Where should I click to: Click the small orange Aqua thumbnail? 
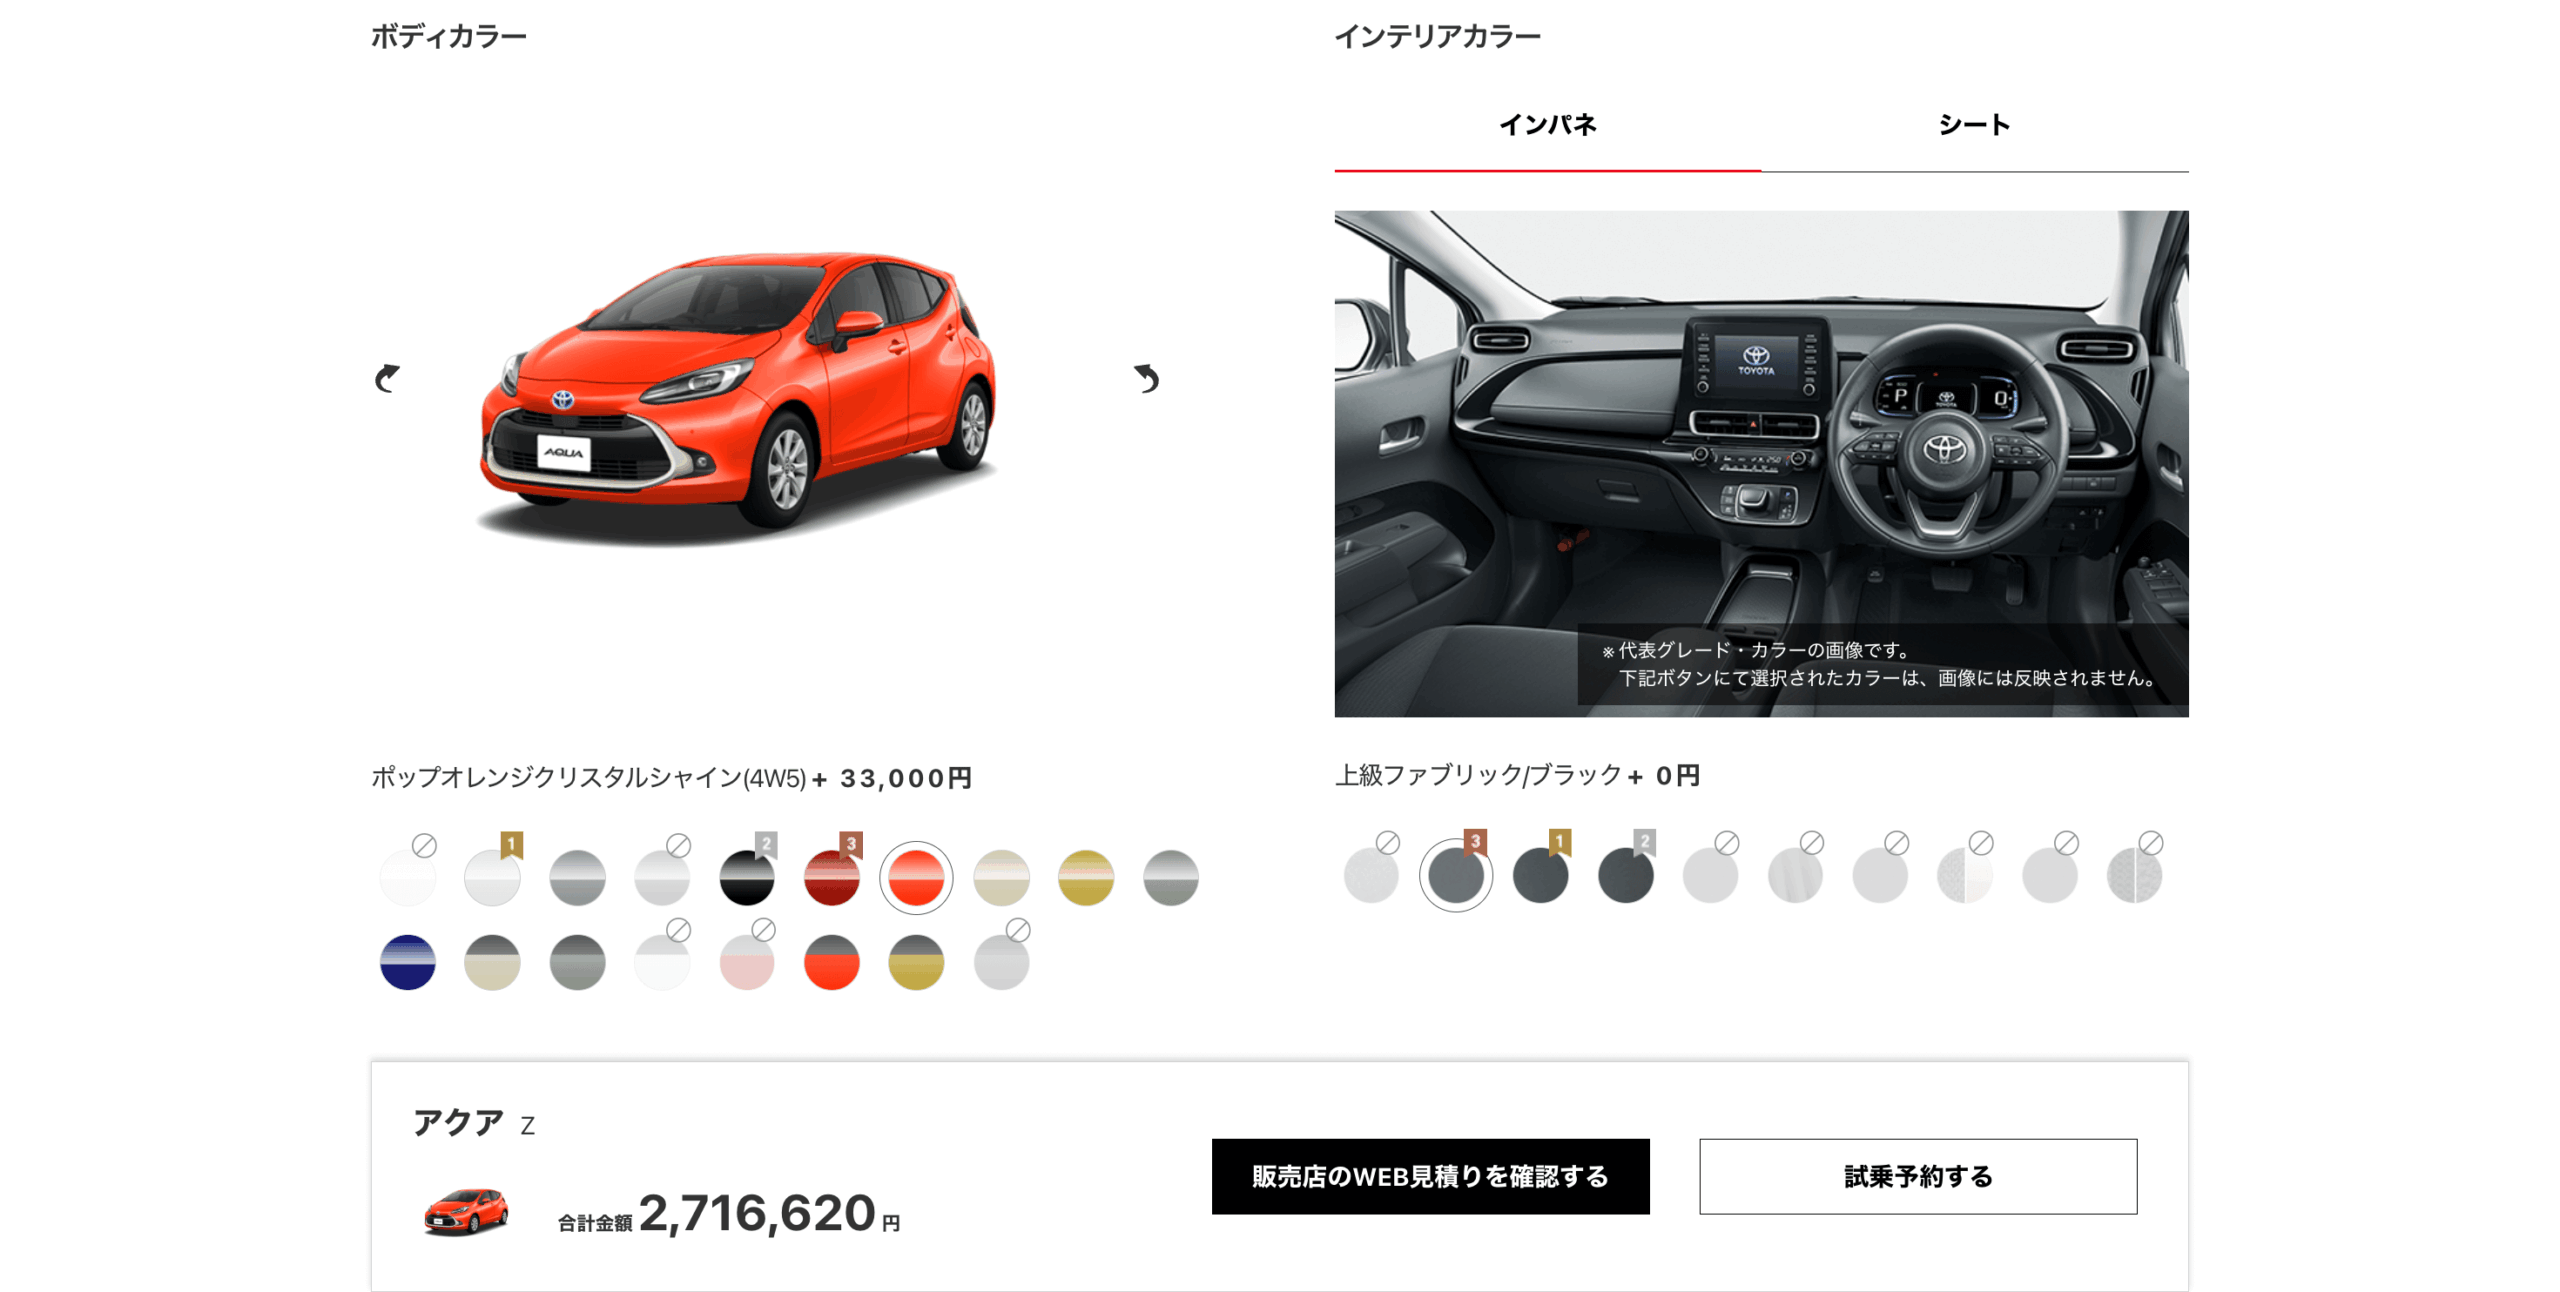(x=465, y=1211)
